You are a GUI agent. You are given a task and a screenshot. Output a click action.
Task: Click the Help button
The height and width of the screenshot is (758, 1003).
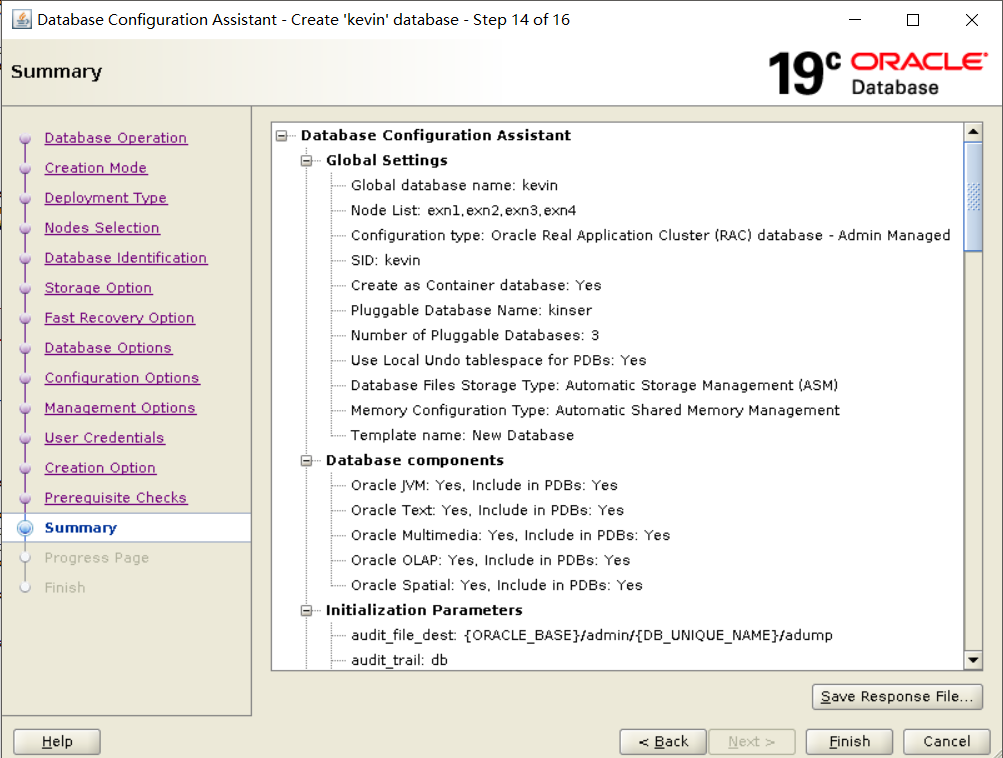click(x=57, y=741)
